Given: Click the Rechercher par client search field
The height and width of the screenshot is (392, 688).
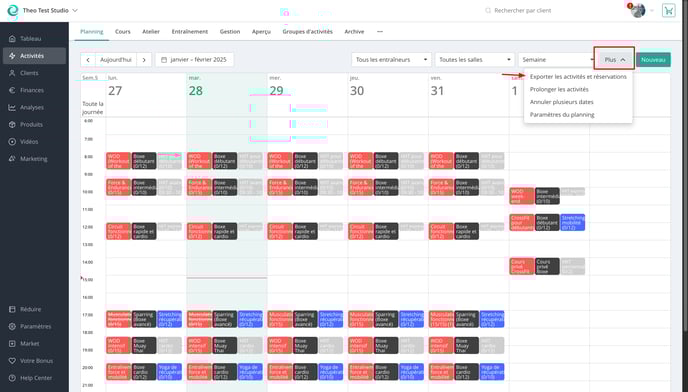Looking at the screenshot, I should pyautogui.click(x=522, y=10).
